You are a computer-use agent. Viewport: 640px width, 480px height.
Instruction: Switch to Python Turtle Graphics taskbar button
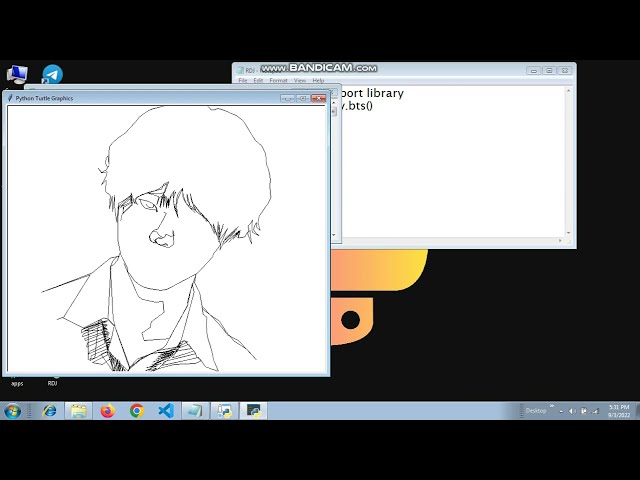(253, 411)
